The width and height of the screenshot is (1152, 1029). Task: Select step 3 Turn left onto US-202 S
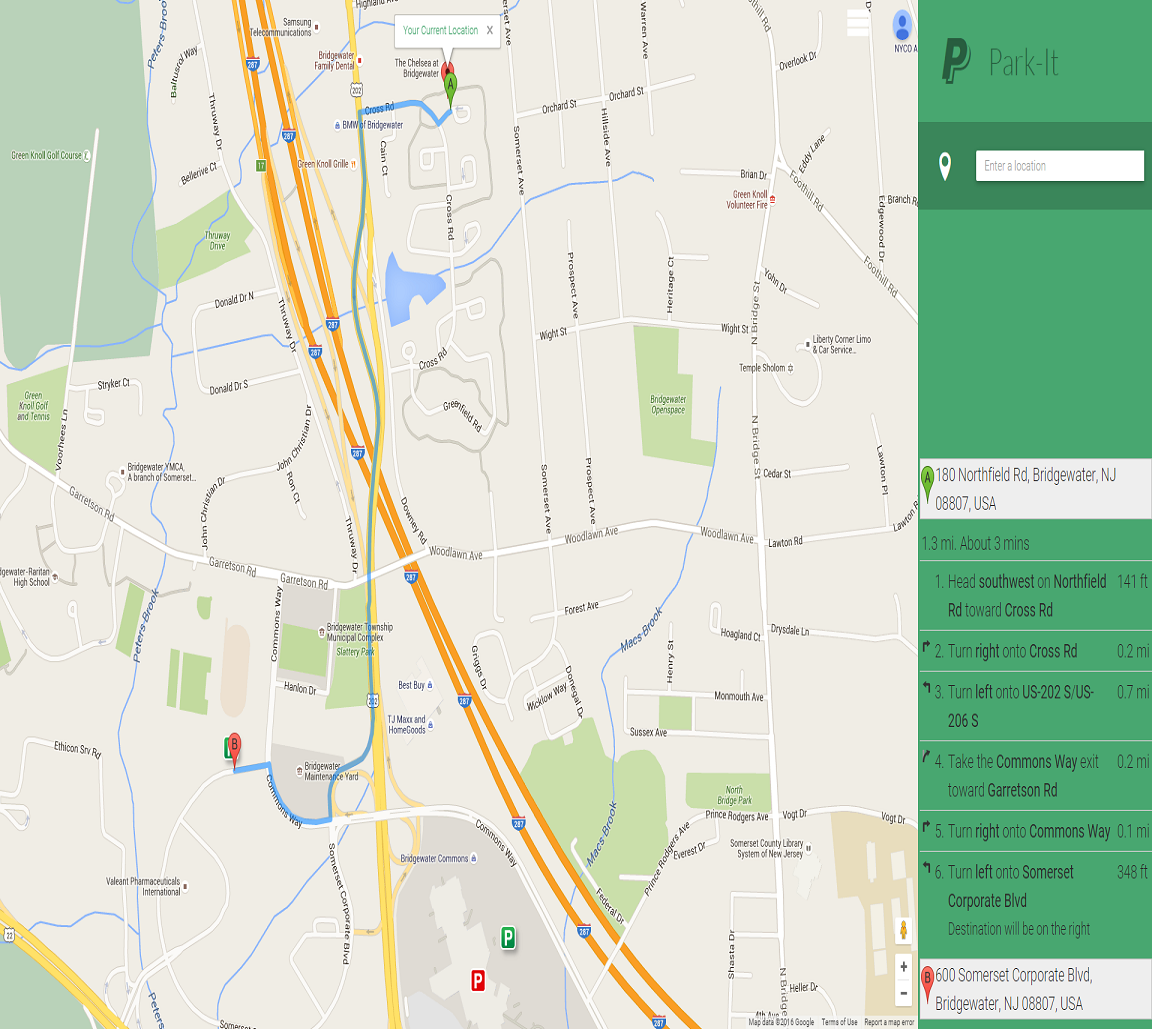click(x=1035, y=706)
